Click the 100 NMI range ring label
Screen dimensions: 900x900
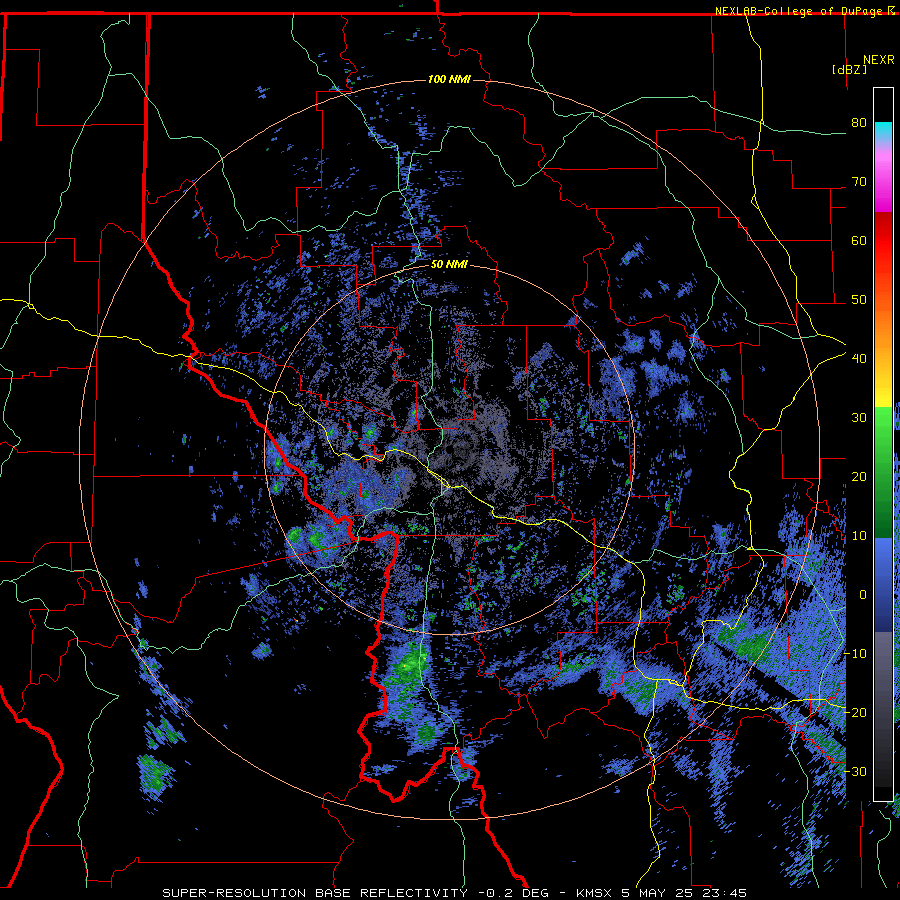449,79
